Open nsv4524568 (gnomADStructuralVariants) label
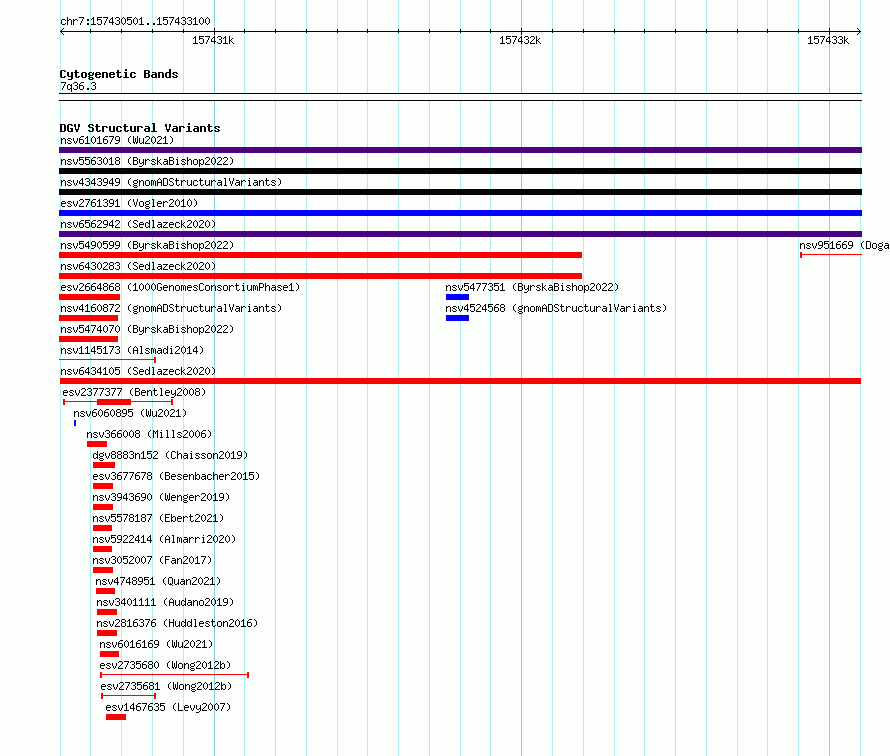890x756 pixels. tap(556, 308)
